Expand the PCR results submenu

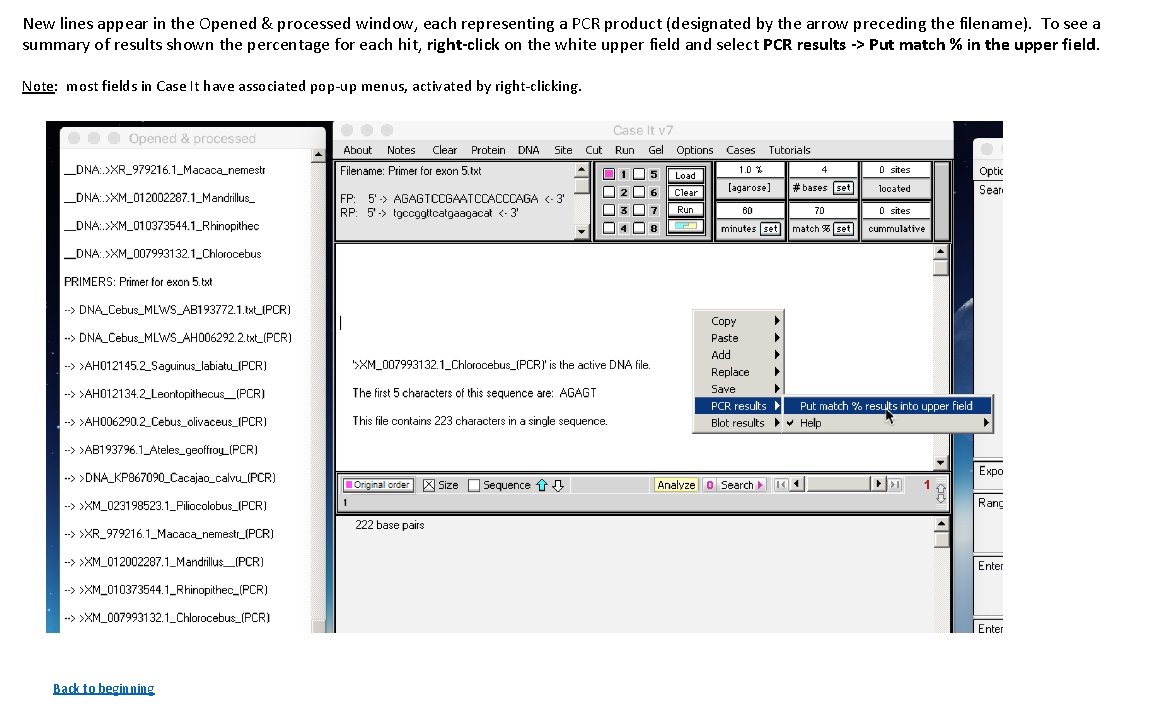pyautogui.click(x=738, y=405)
